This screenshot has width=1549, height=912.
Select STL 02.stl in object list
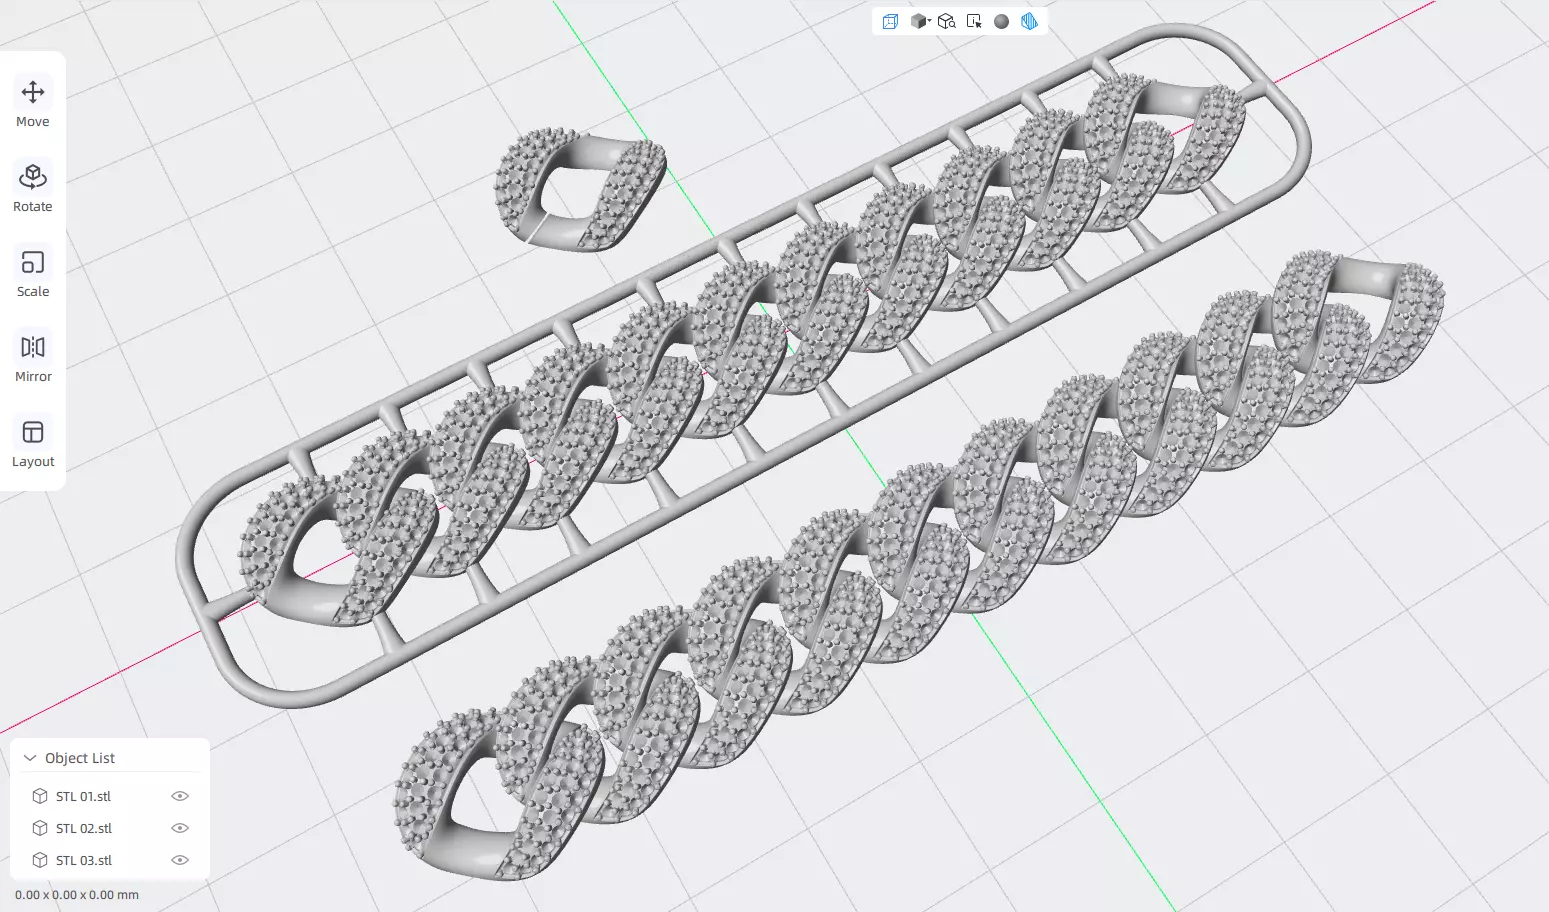pyautogui.click(x=83, y=828)
